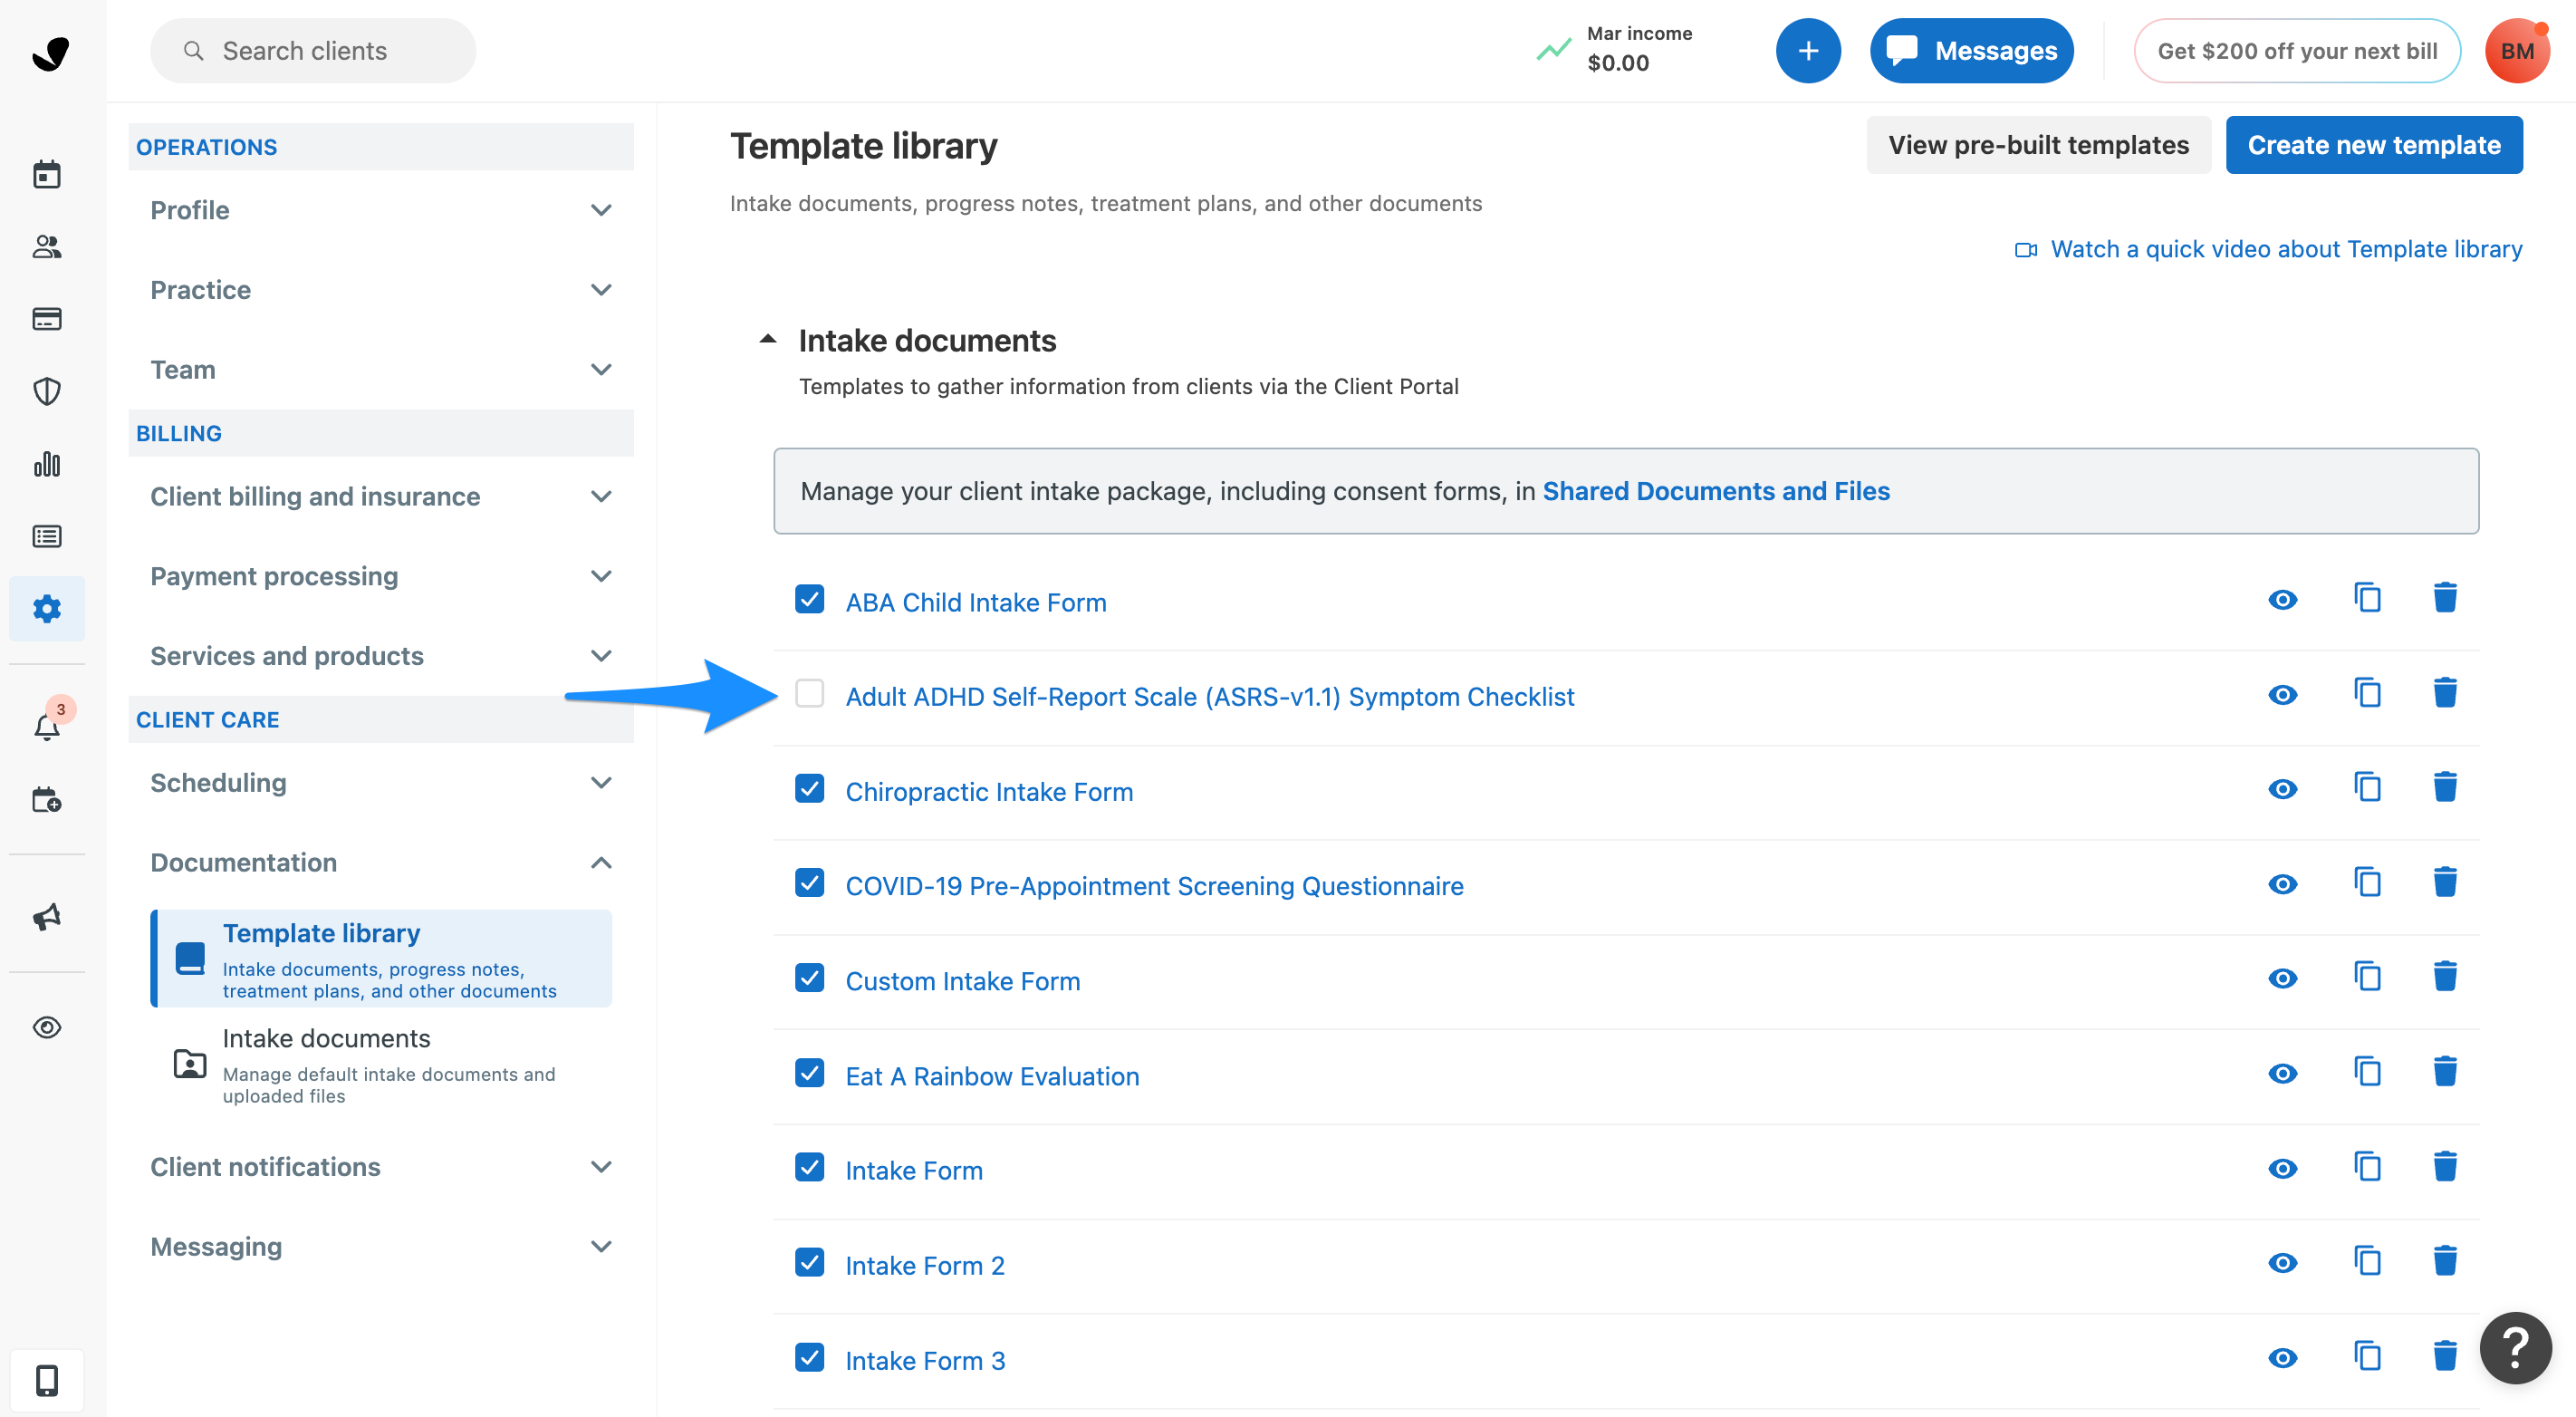Screen dimensions: 2576x1417
Task: Click the Create new template button
Action: [2374, 144]
